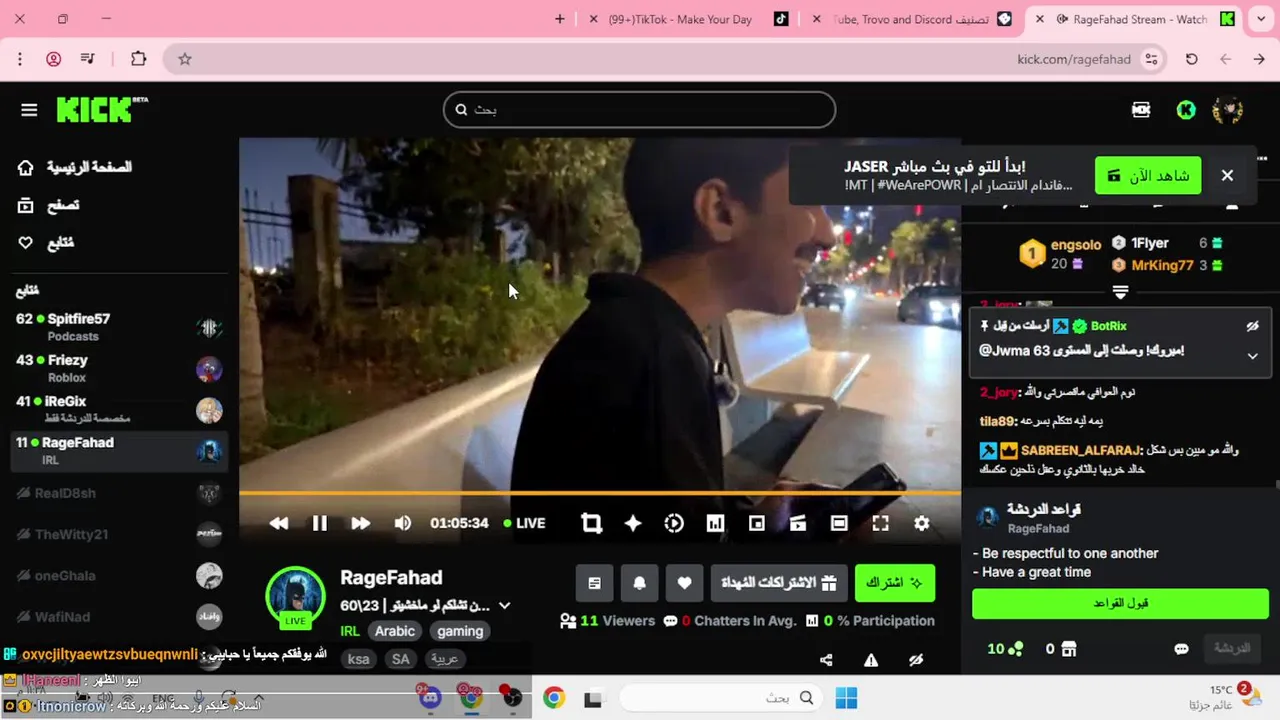
Task: Expand the gift leaderboard handle
Action: coord(1120,292)
